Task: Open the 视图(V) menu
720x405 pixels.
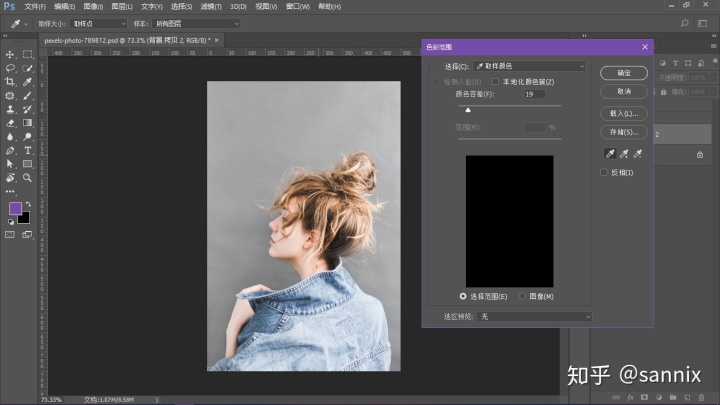Action: pos(266,7)
